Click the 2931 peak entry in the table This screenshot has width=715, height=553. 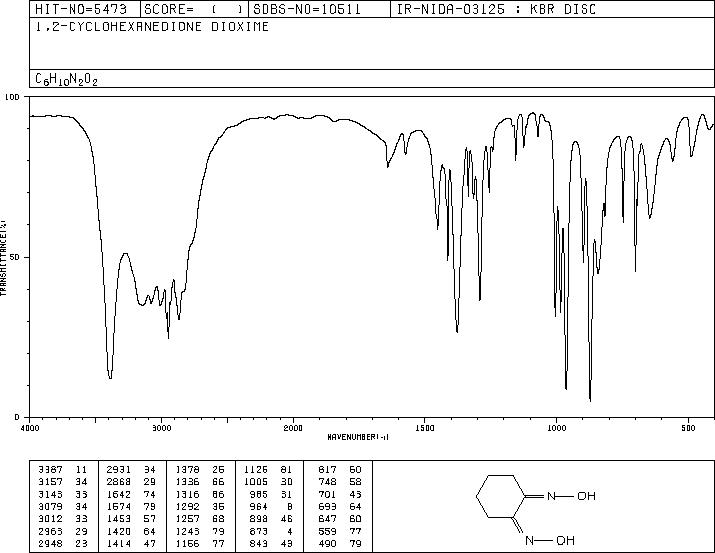point(131,469)
